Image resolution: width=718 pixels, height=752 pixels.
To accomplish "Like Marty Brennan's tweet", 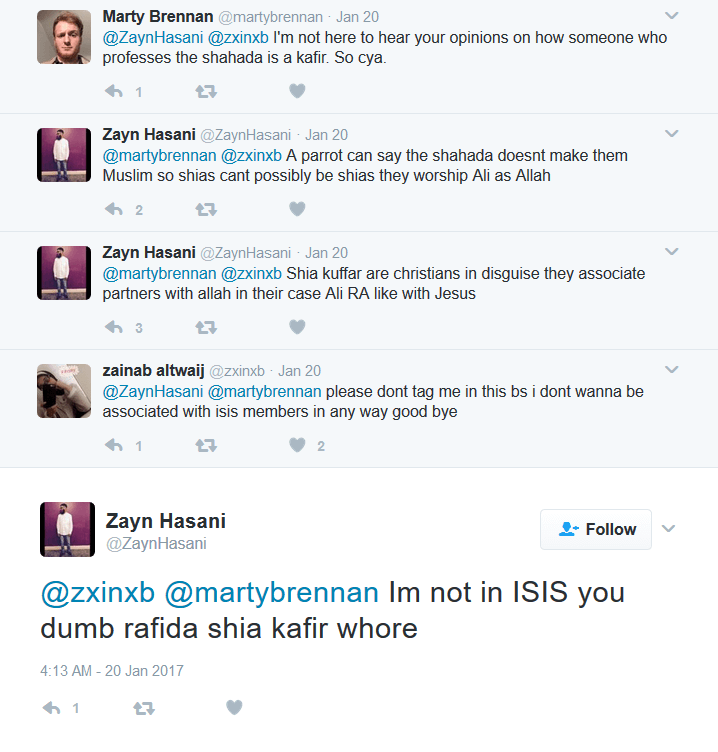I will tap(296, 91).
